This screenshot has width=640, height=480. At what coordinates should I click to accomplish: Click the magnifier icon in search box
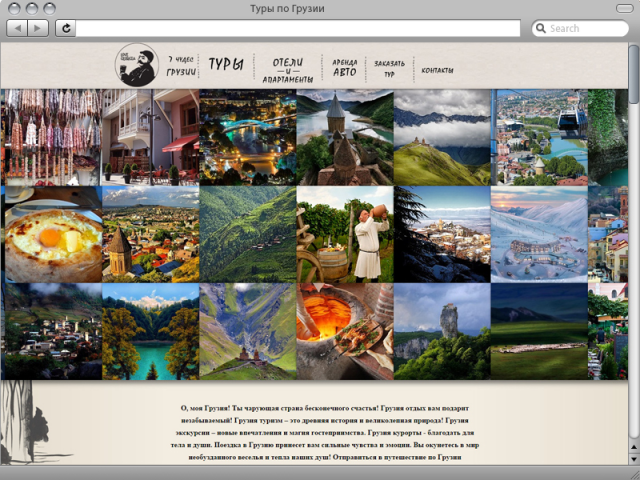tap(541, 28)
